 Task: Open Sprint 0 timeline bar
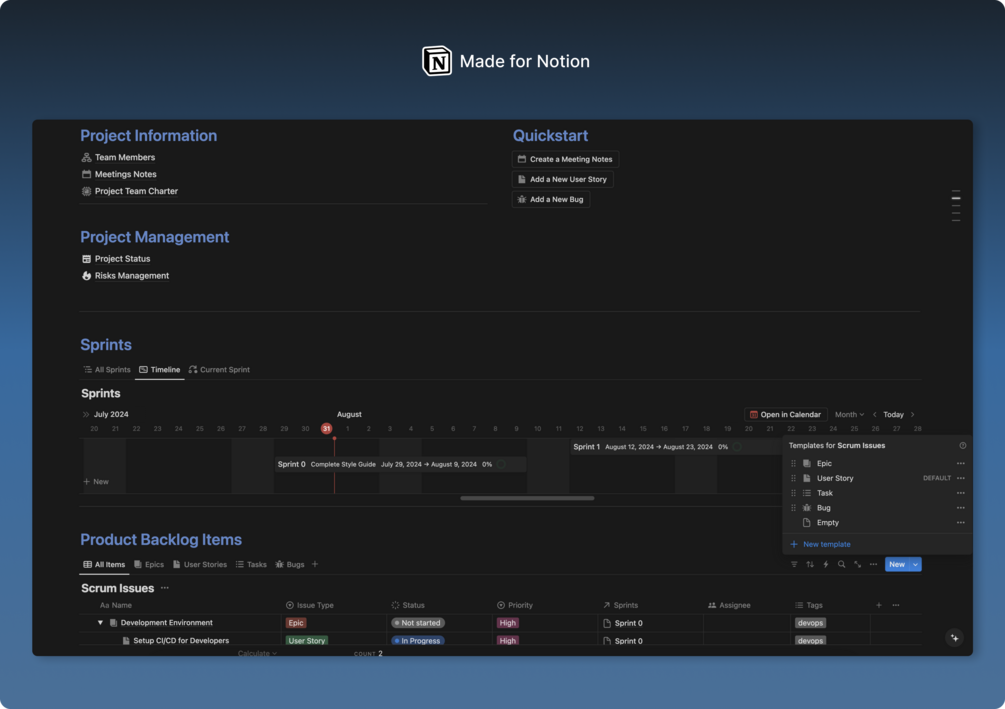(401, 464)
